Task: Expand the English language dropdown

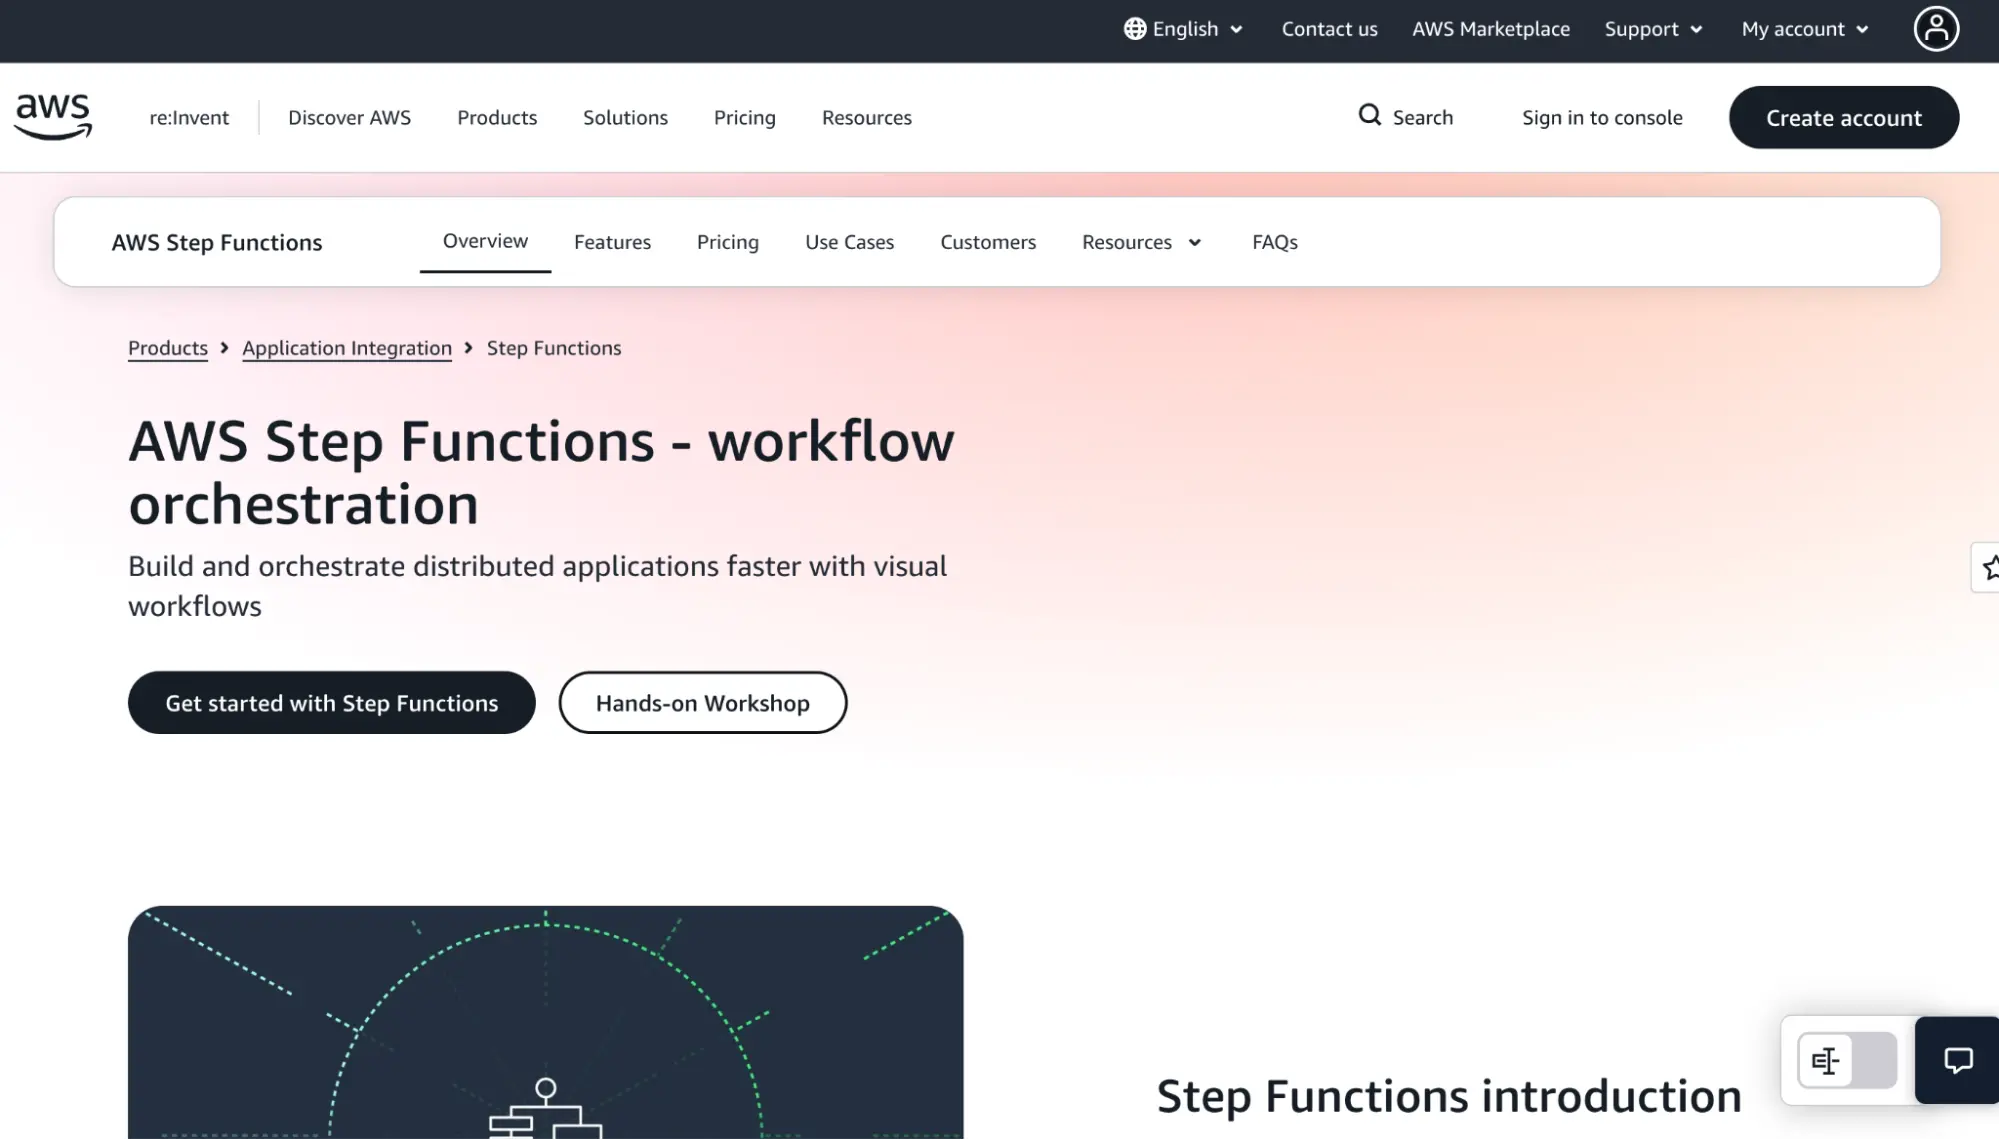Action: [x=1184, y=29]
